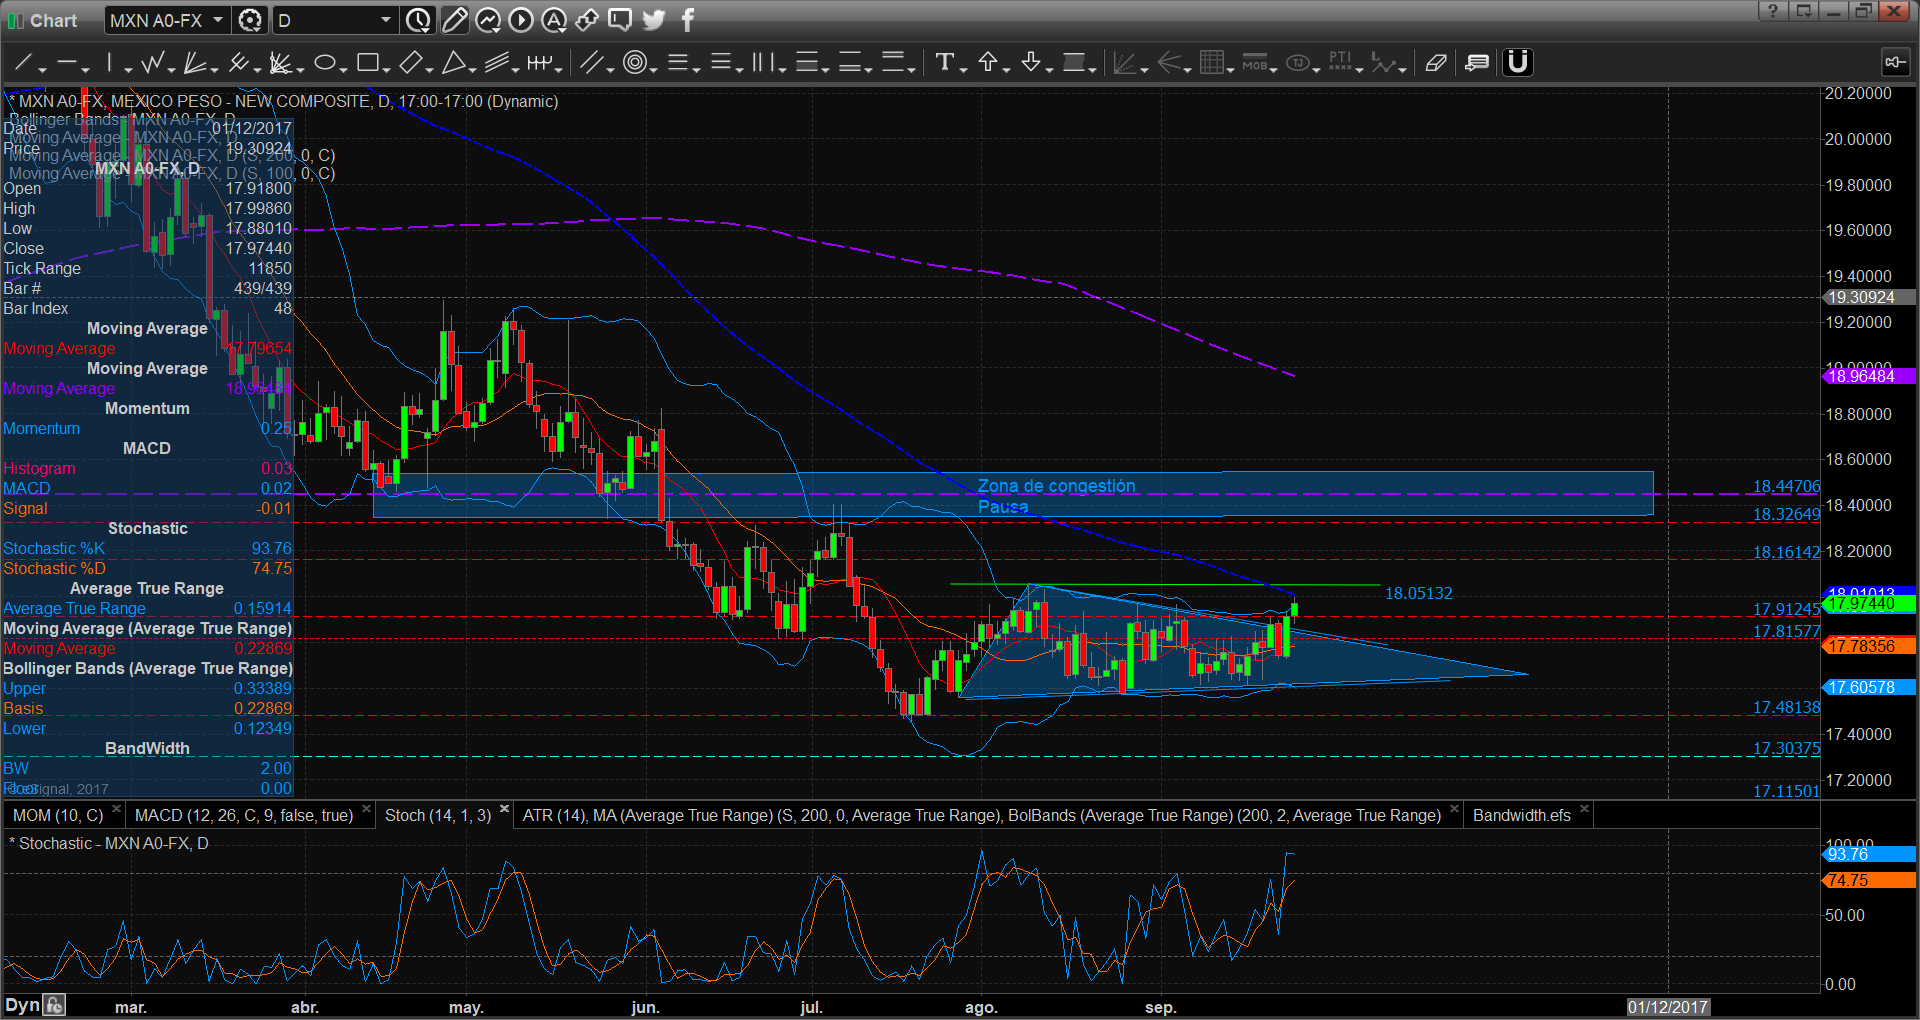Expand the ellipse tool options arrow

[343, 69]
